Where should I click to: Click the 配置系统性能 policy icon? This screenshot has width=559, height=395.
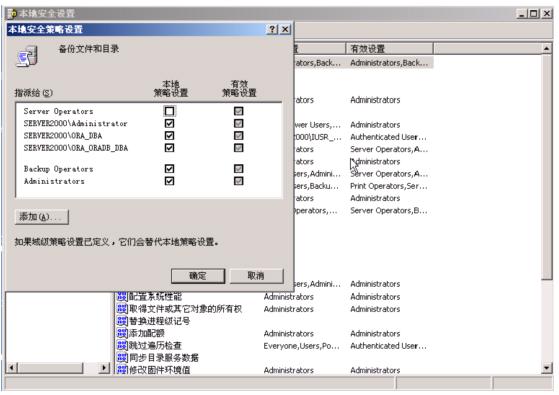click(122, 296)
